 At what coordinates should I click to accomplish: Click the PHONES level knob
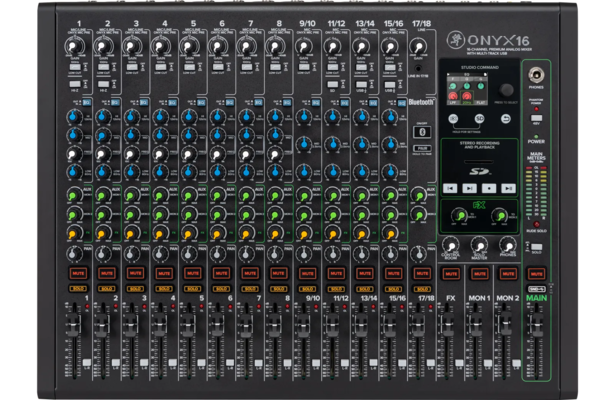(x=508, y=245)
